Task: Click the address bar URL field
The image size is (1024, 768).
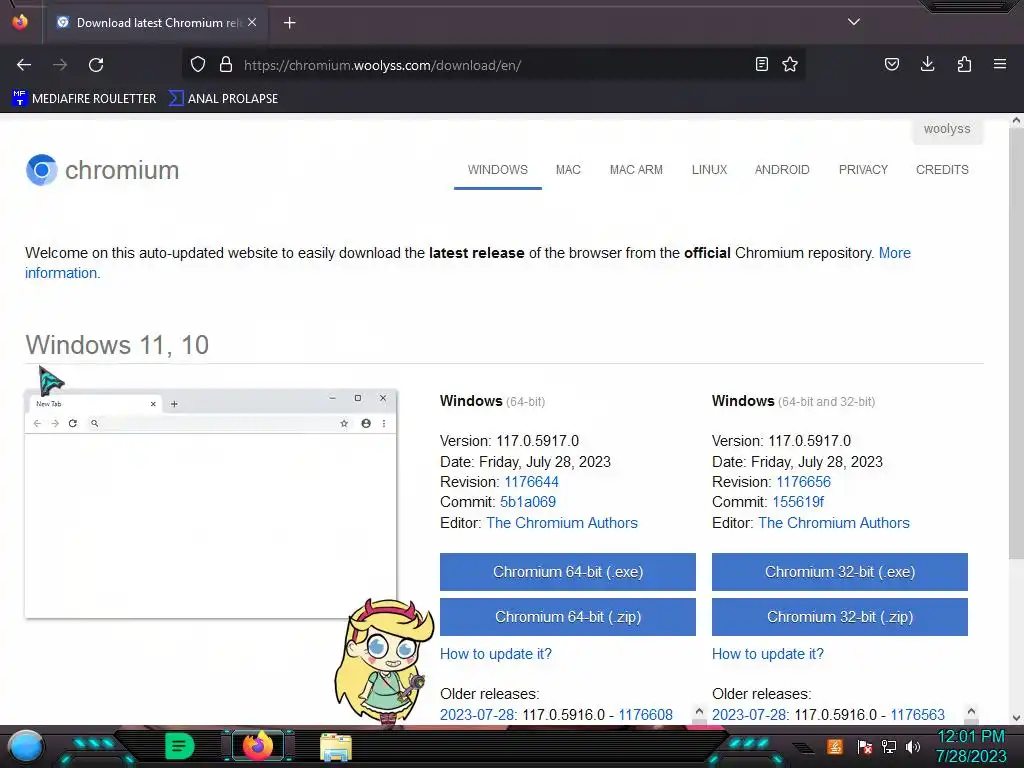Action: click(x=496, y=65)
